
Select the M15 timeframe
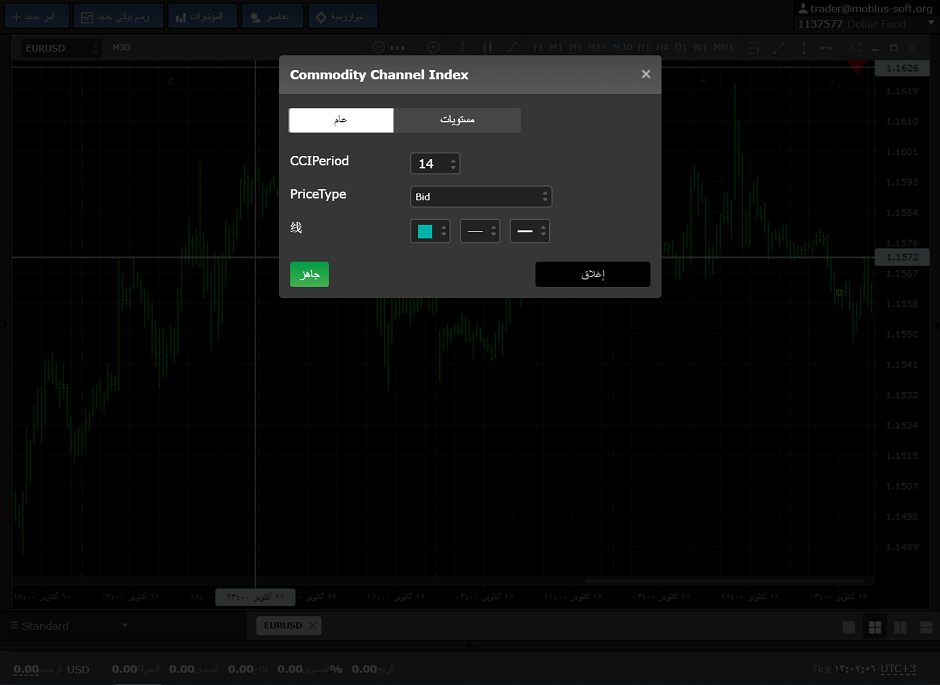(597, 47)
